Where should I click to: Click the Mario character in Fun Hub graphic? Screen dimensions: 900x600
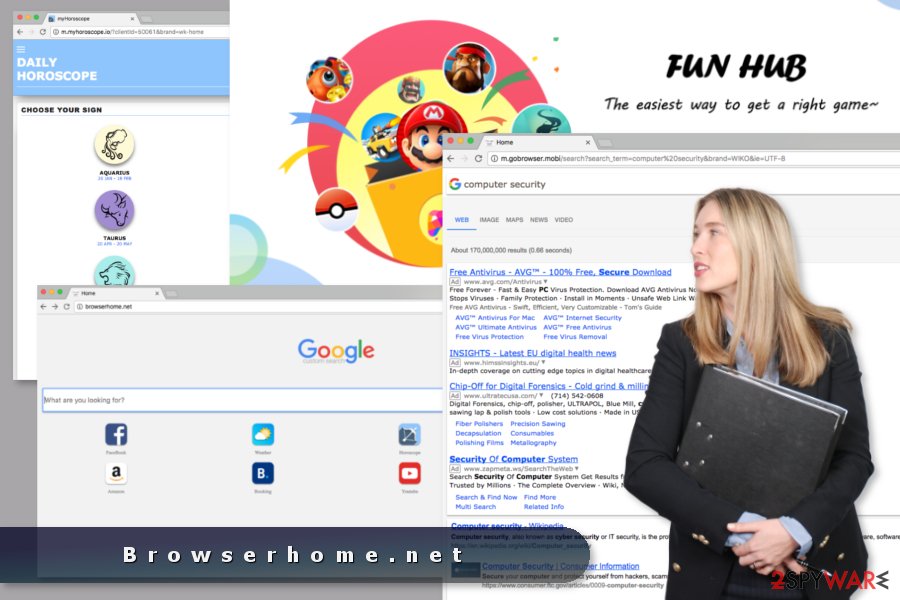432,136
